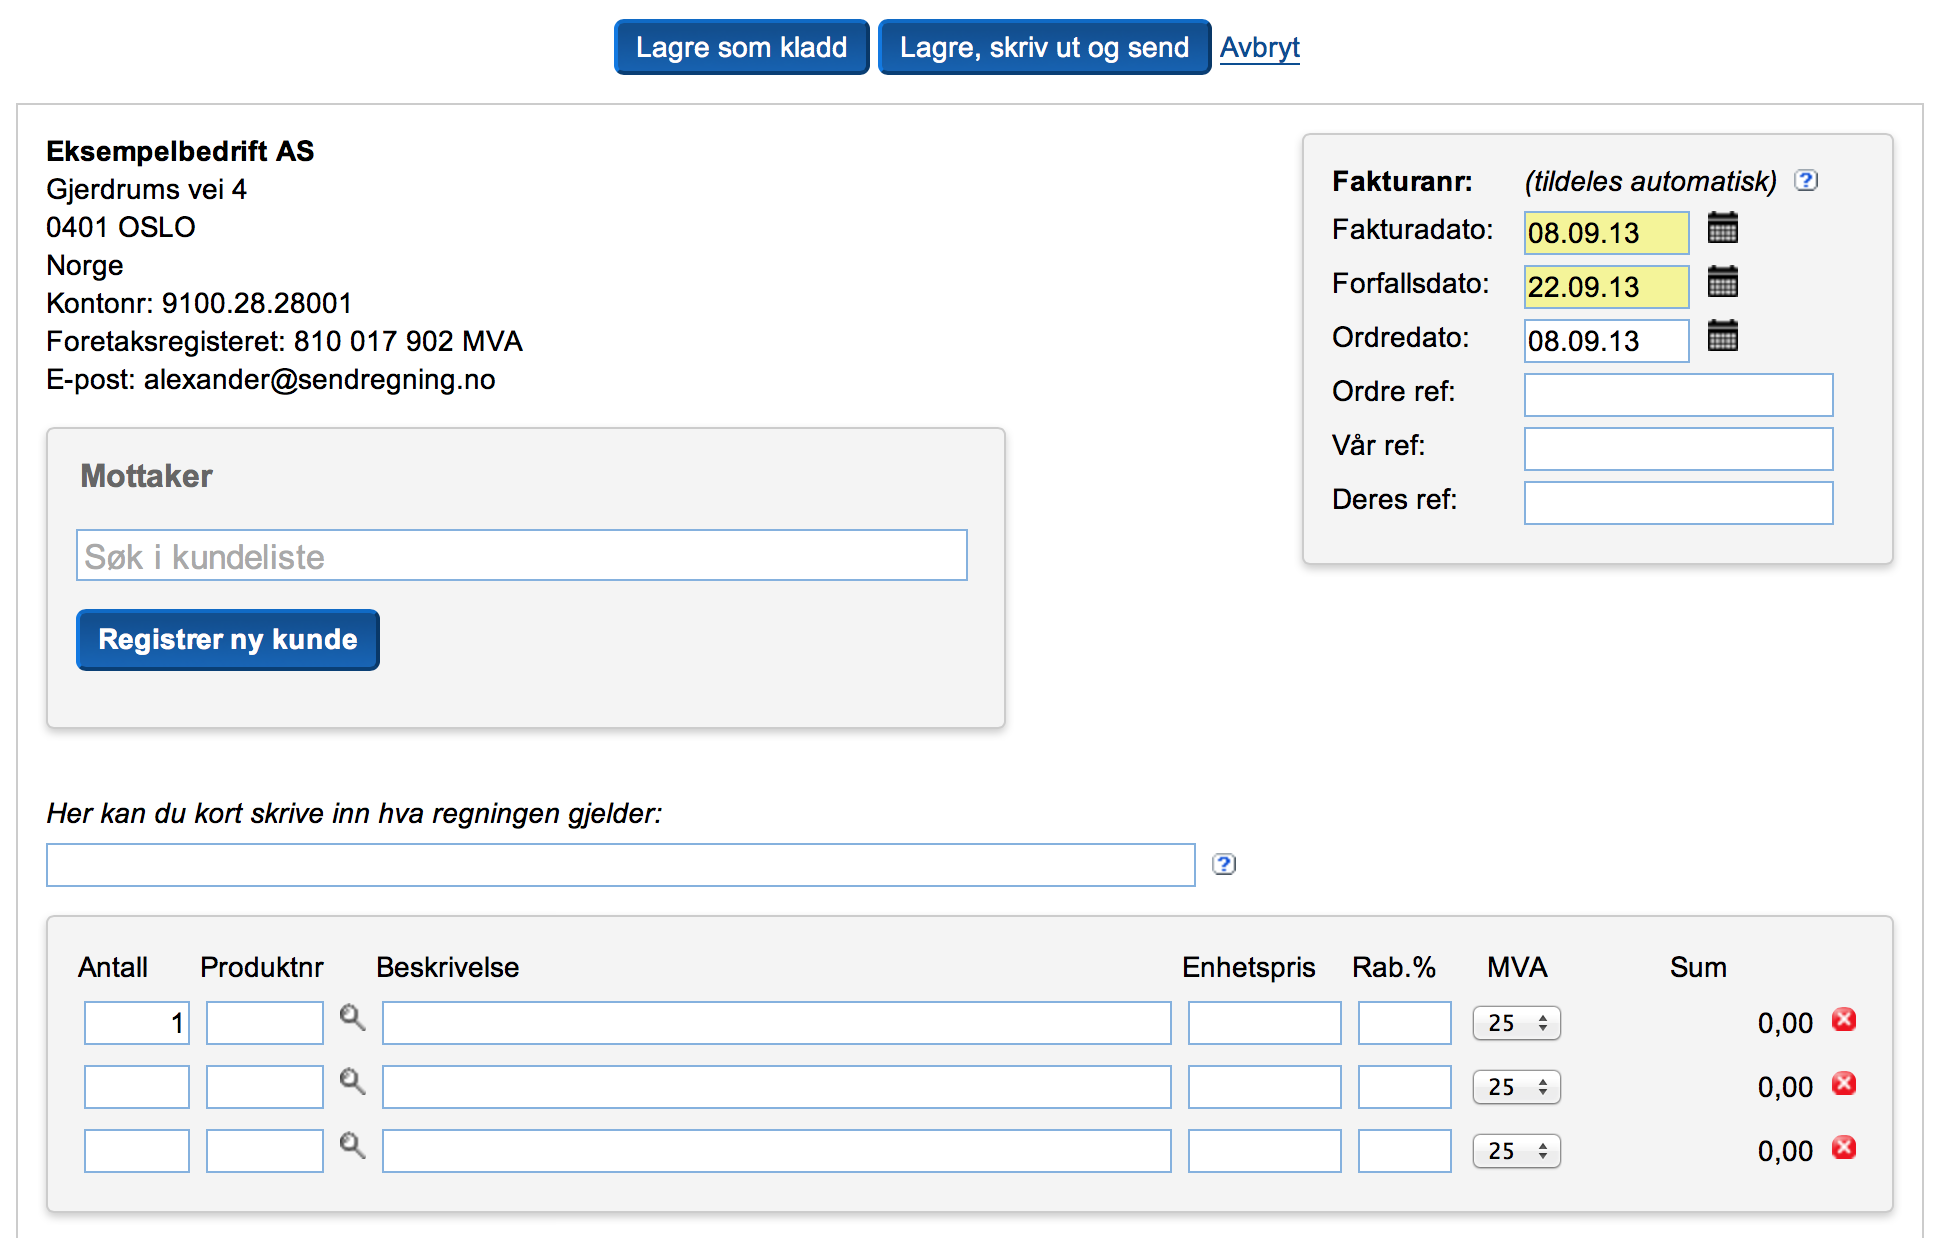
Task: Search products in third line row
Action: [352, 1146]
